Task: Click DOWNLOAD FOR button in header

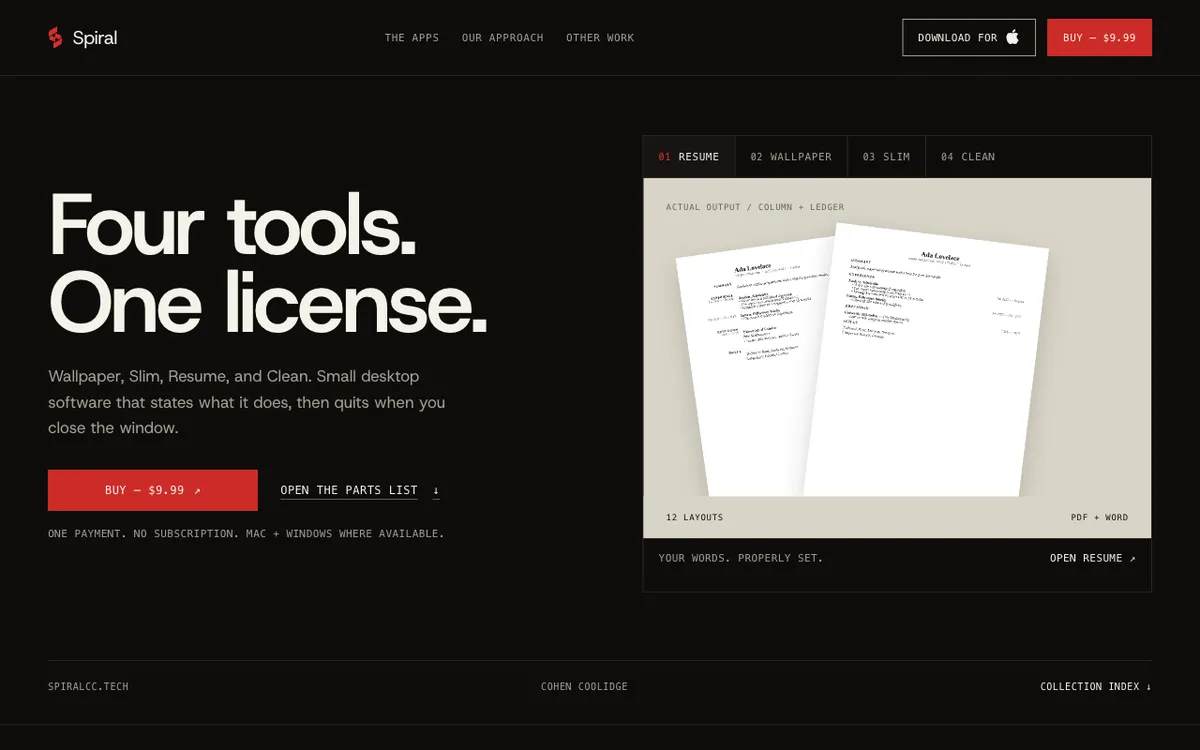Action: [x=969, y=37]
